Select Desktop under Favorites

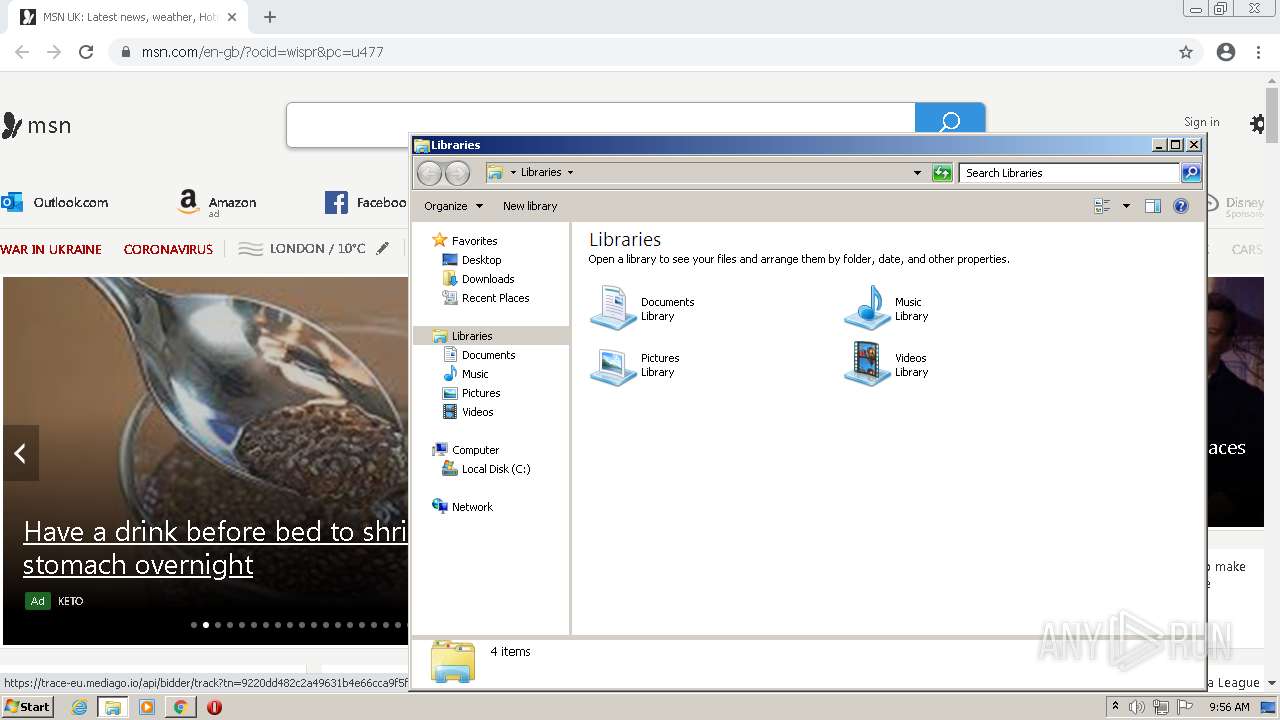pos(481,260)
